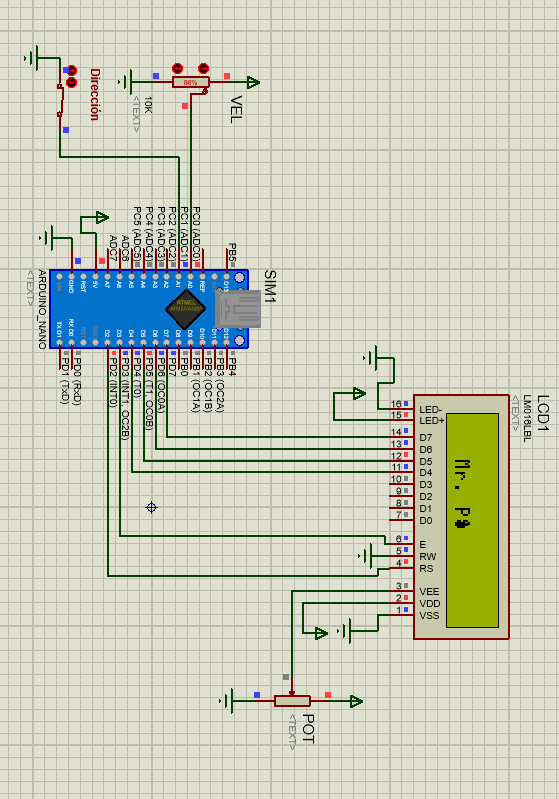559x799 pixels.
Task: Click the E pin label on the LCD
Action: (422, 545)
